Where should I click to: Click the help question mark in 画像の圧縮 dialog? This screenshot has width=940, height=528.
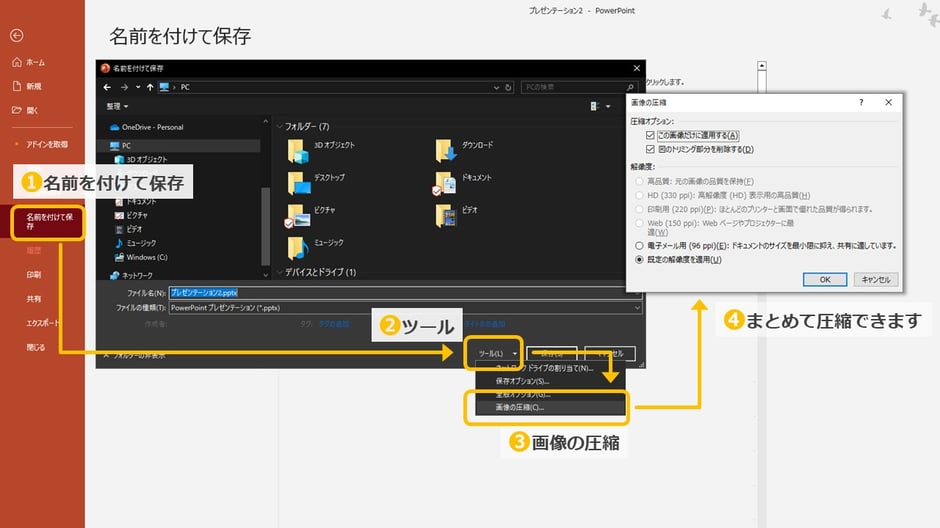[x=861, y=103]
